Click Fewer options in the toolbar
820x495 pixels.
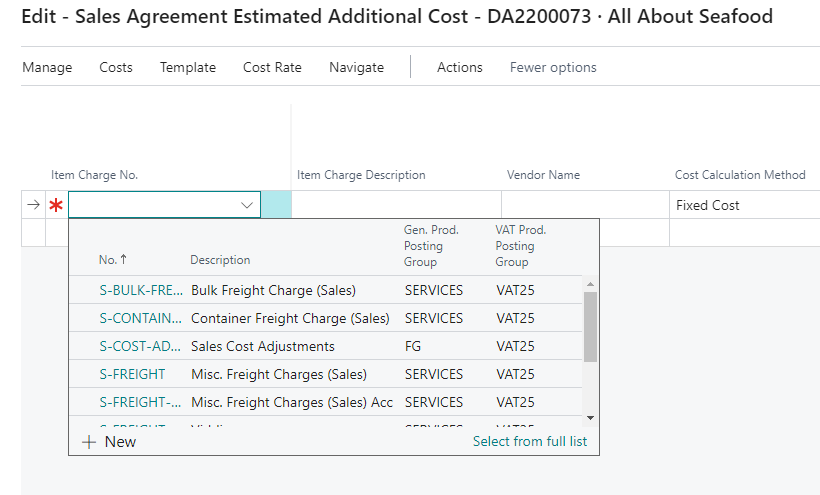pos(553,67)
